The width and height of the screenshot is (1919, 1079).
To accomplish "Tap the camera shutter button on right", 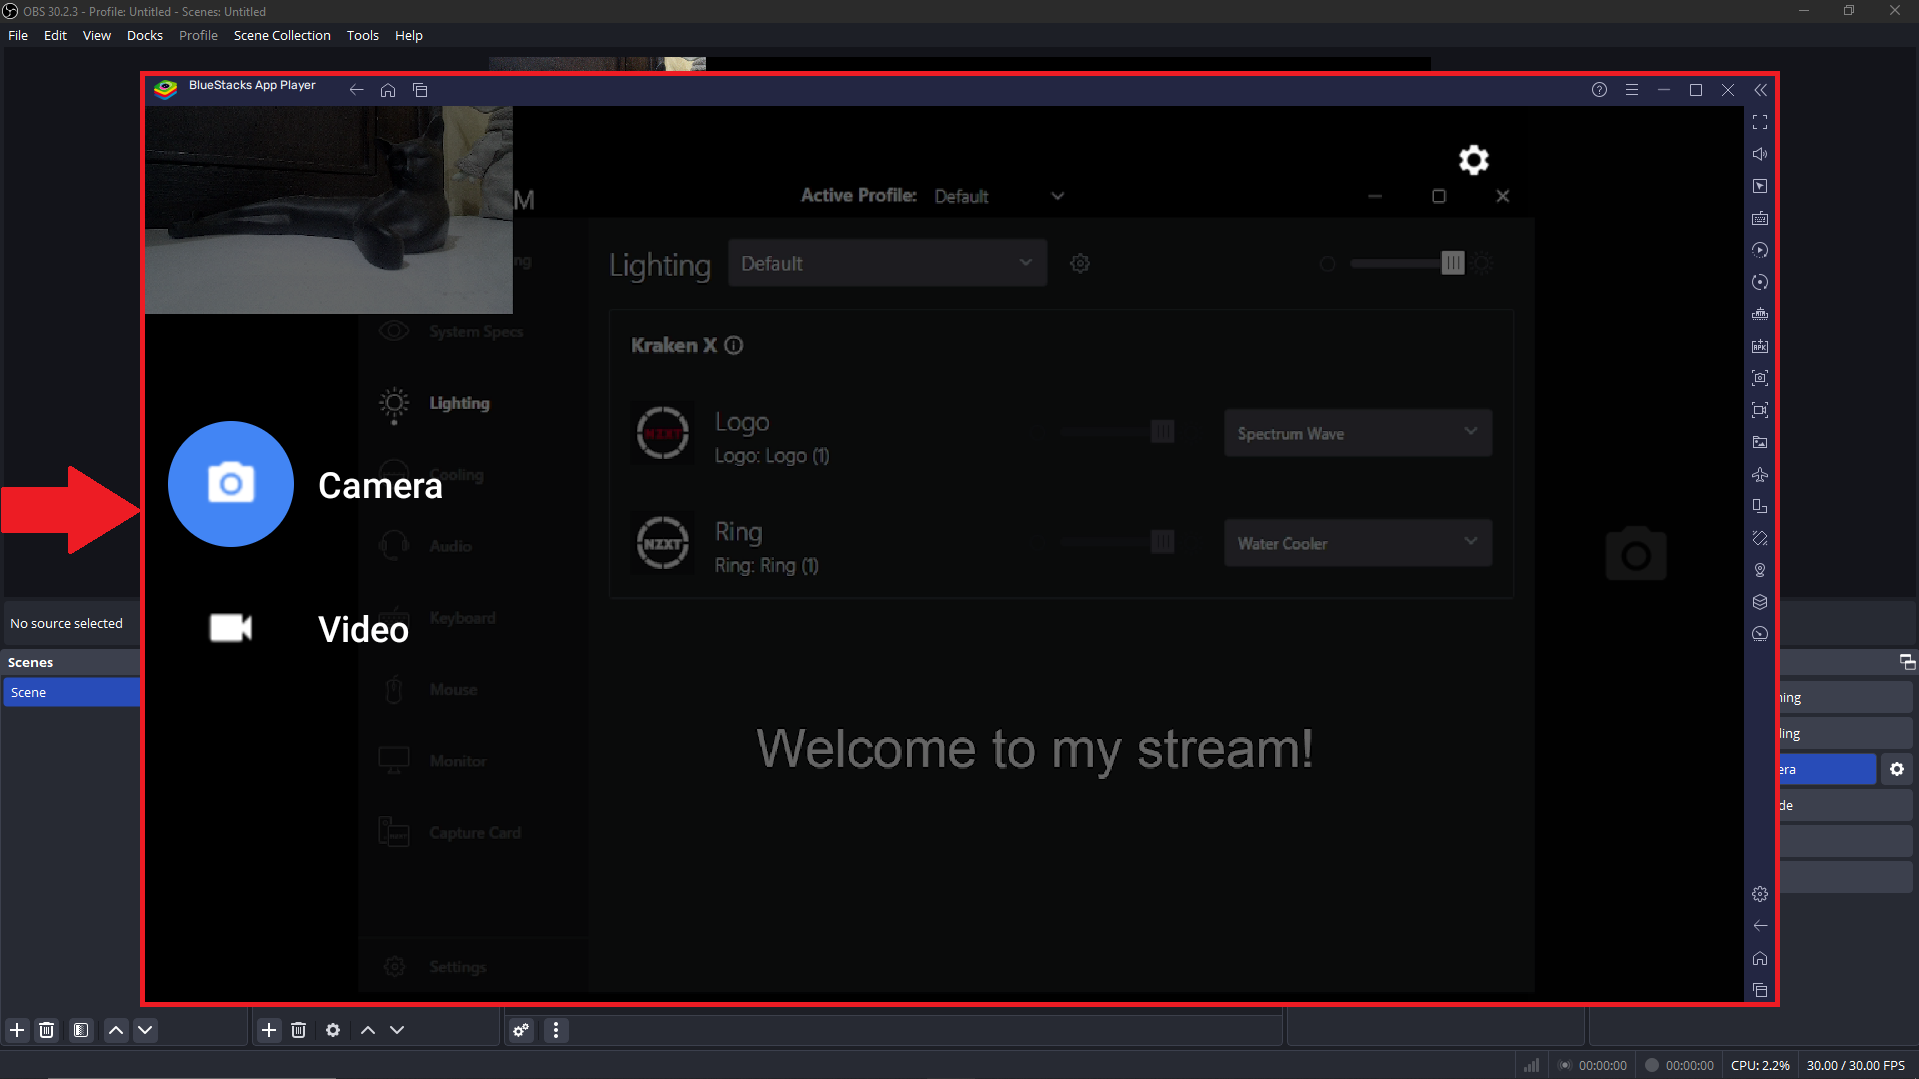I will [x=1636, y=553].
